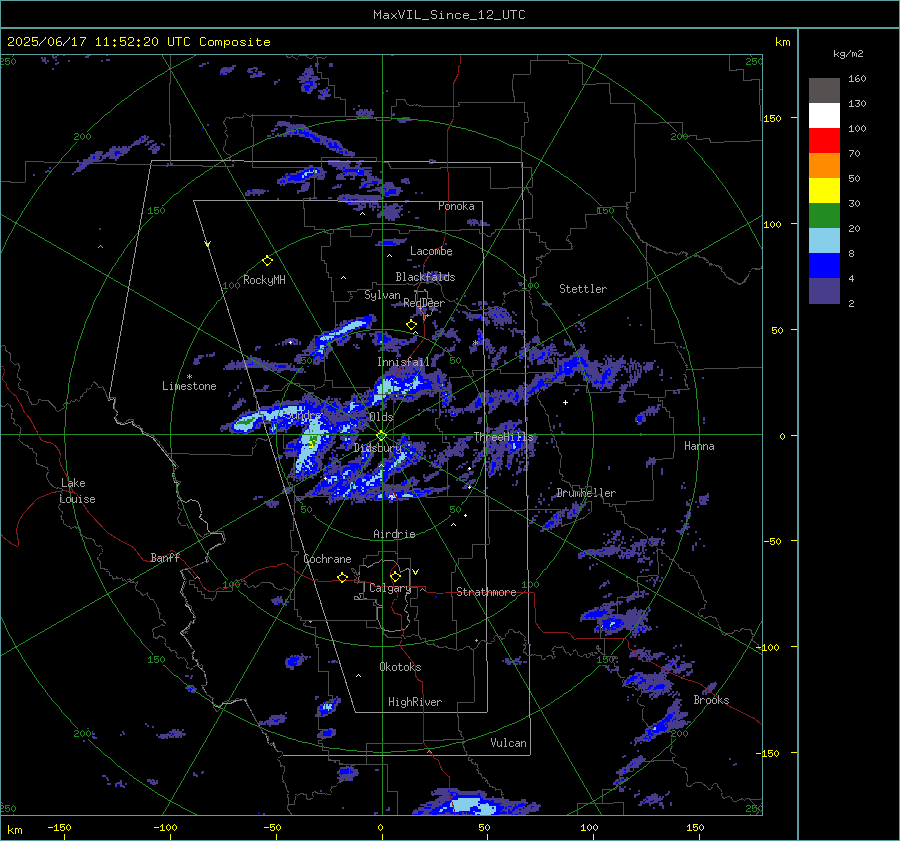Click the Vulcan city label

tap(509, 743)
